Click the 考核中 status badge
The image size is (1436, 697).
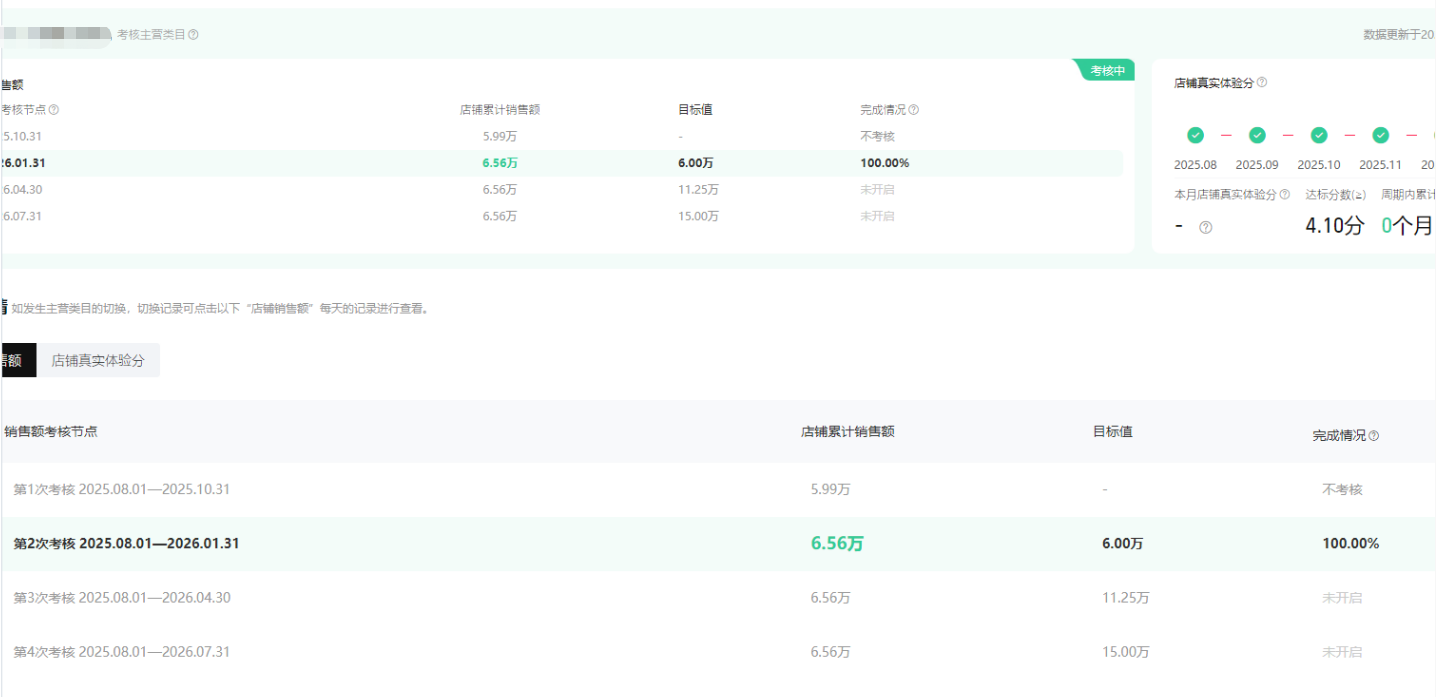(1105, 71)
